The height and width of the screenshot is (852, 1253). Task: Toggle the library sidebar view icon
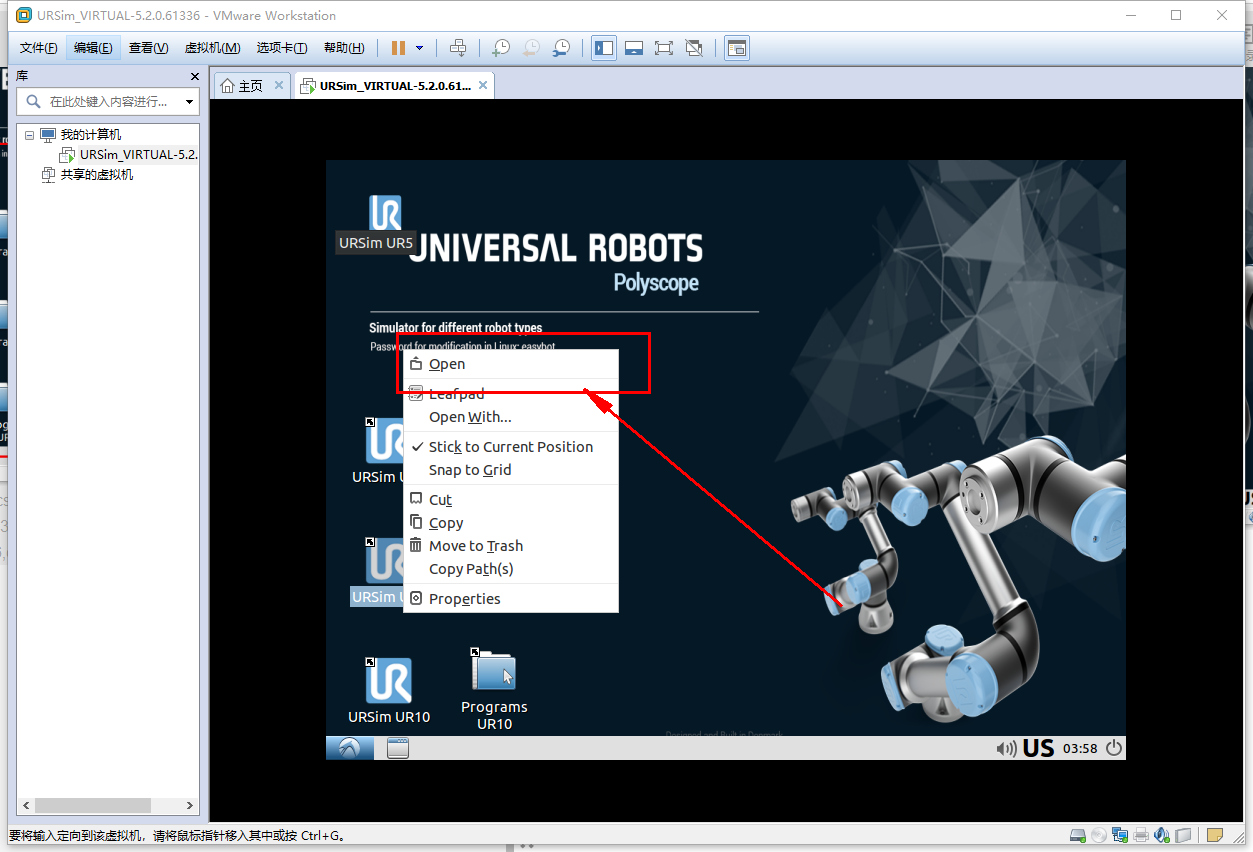pos(604,48)
